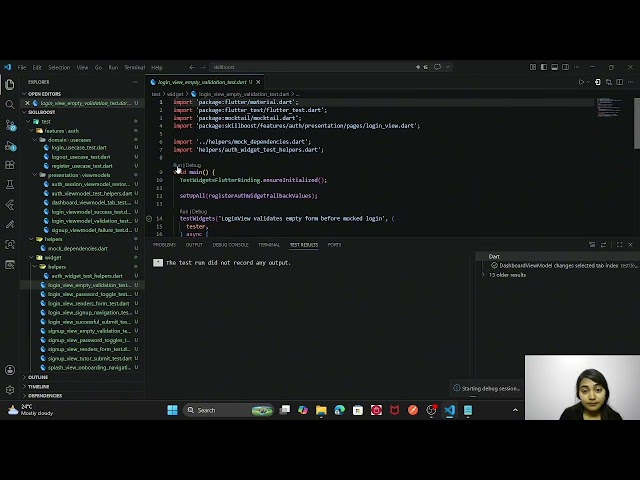Open the Windows Start button

click(x=172, y=410)
